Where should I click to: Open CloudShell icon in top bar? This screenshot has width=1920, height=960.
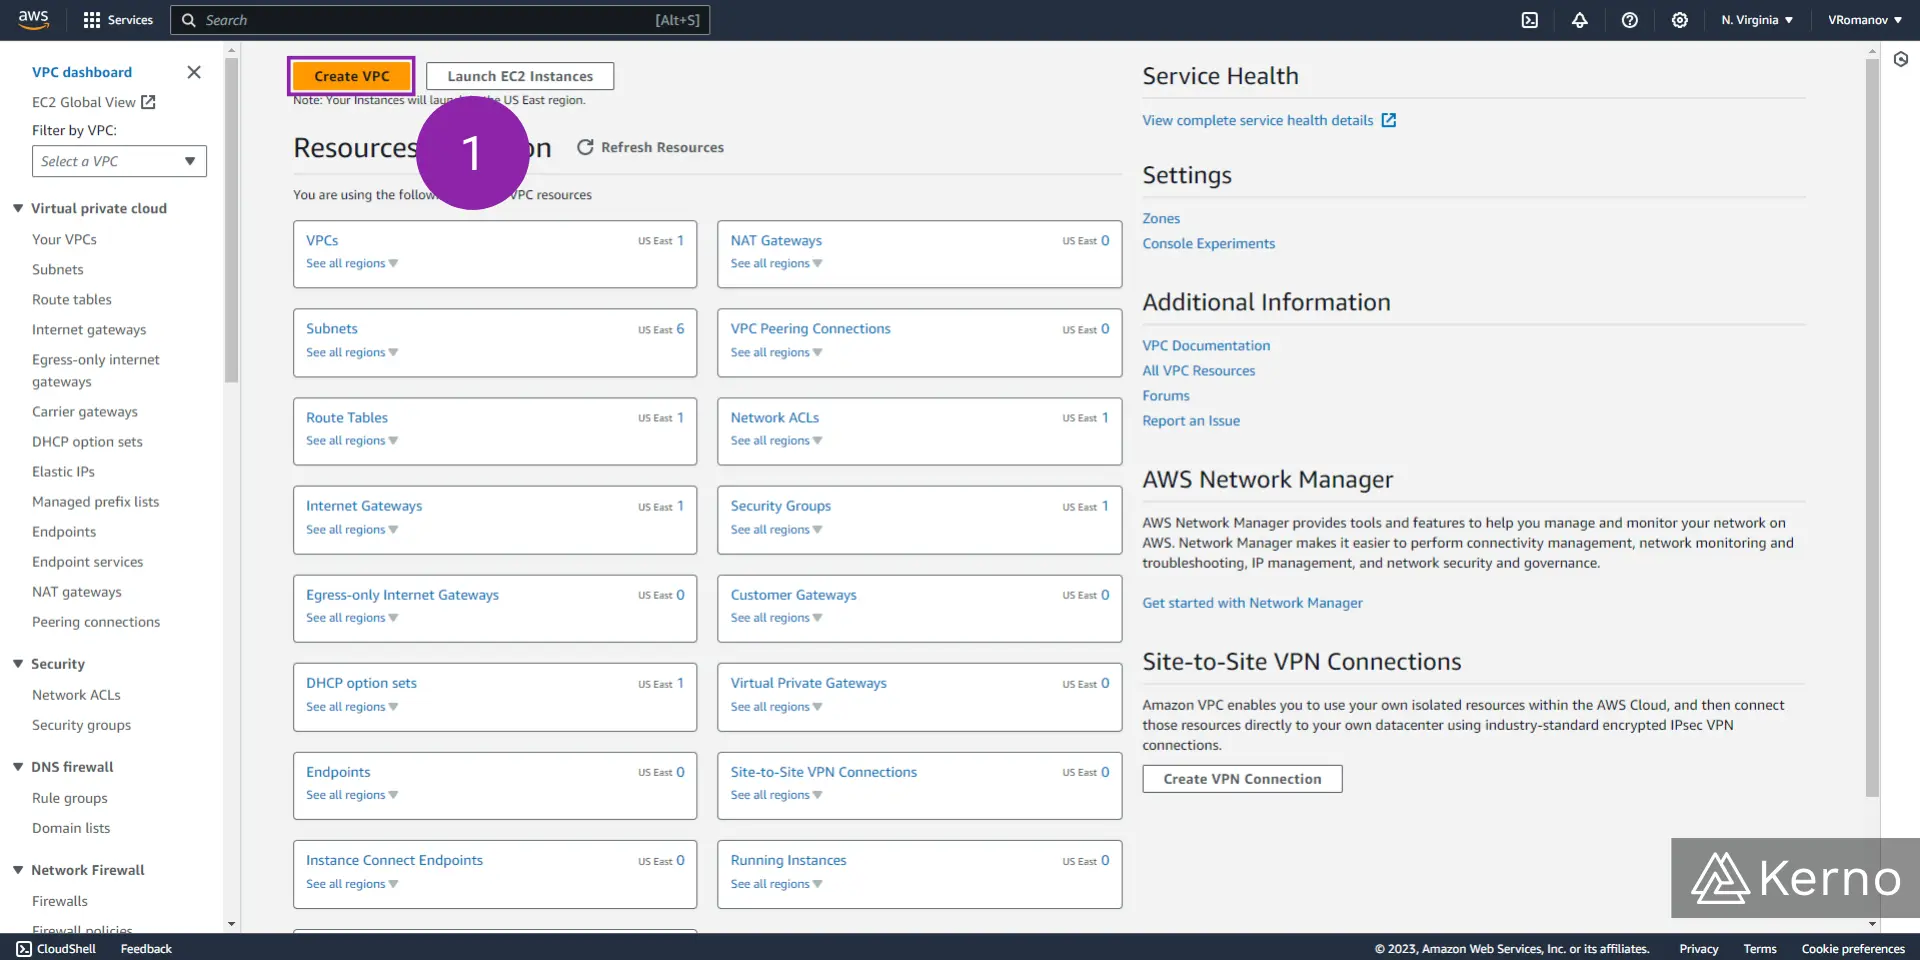pos(1530,20)
